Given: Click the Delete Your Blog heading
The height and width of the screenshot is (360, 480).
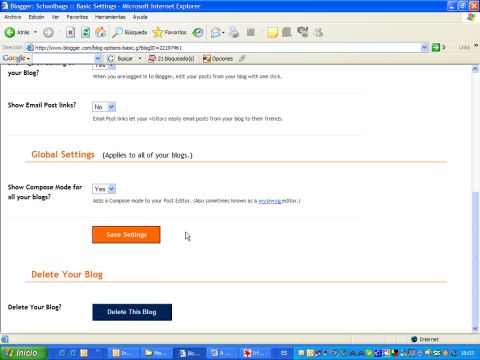Looking at the screenshot, I should click(x=67, y=274).
